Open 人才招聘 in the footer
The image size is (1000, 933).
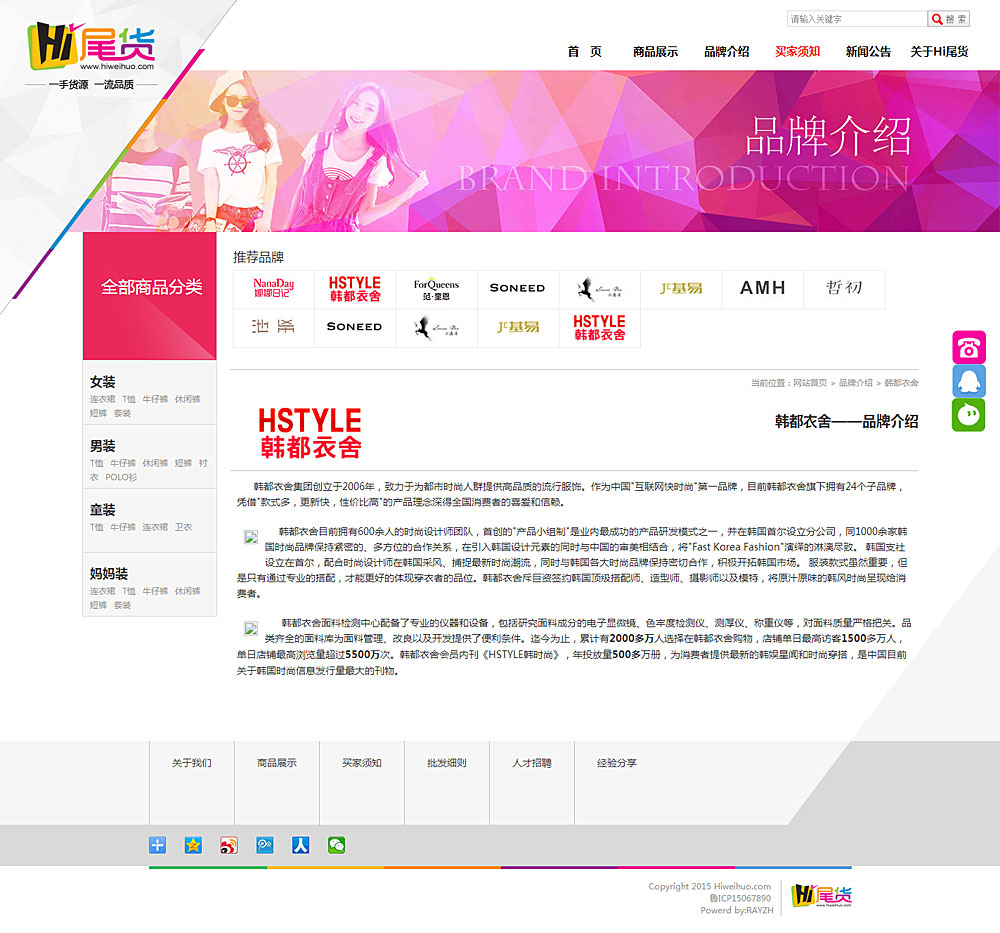(x=532, y=763)
